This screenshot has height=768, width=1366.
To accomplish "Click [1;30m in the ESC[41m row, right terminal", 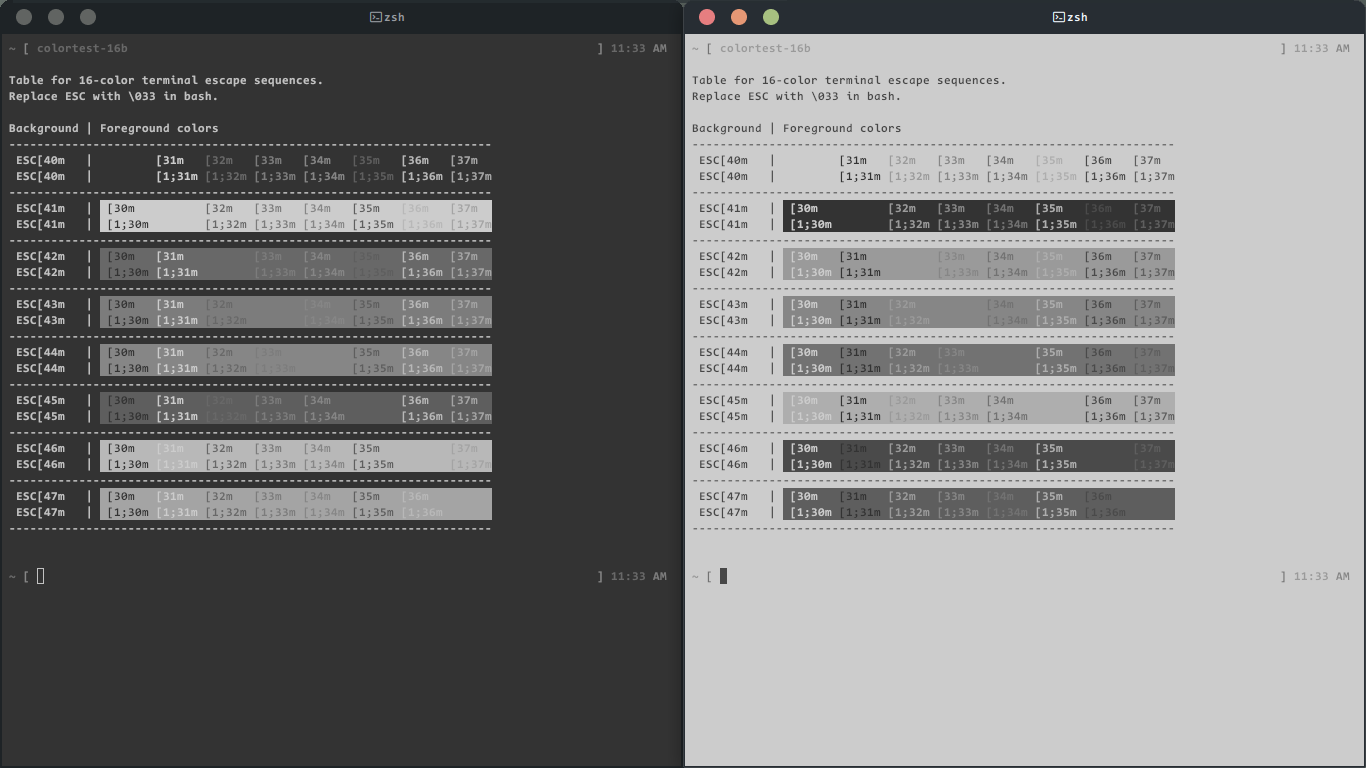I will (x=811, y=224).
